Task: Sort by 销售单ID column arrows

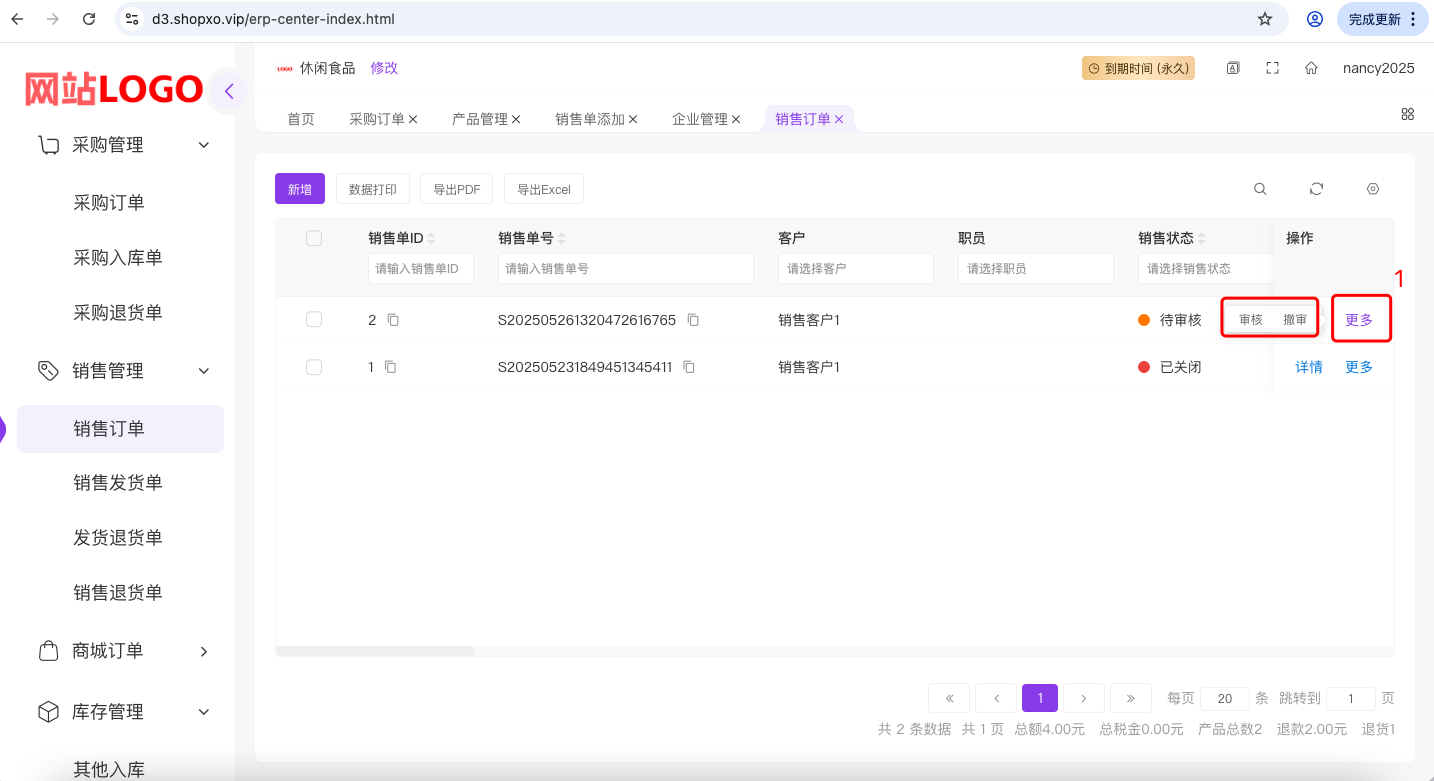Action: pyautogui.click(x=431, y=239)
